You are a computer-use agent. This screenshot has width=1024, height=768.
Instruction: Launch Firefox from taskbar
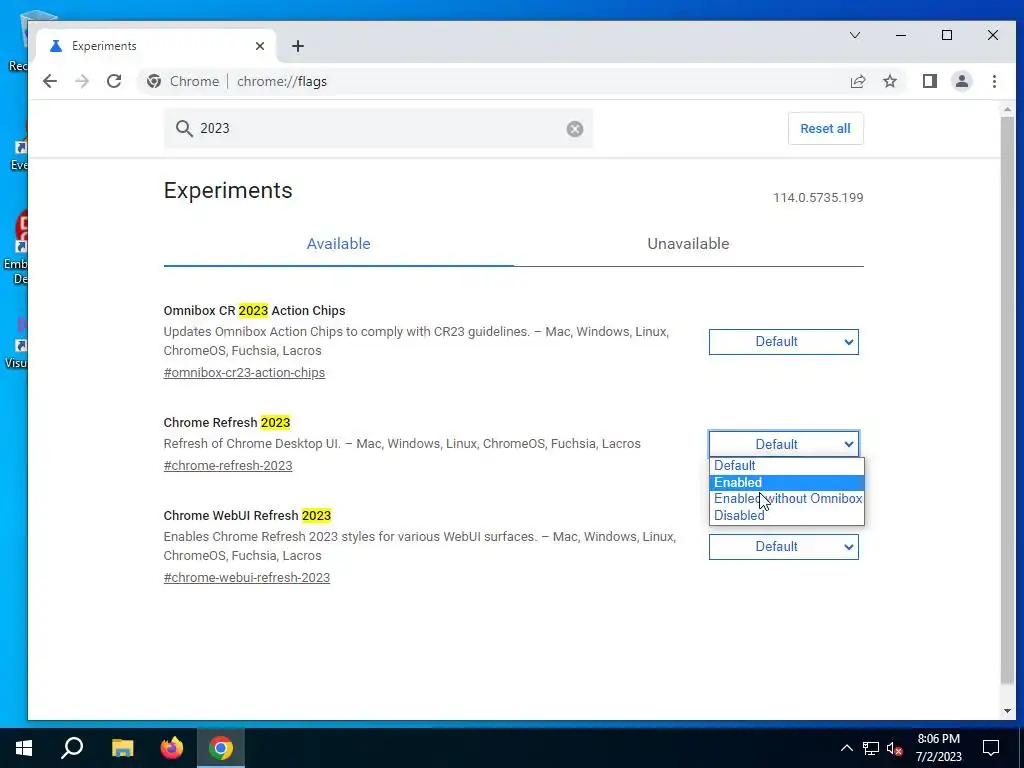[172, 748]
